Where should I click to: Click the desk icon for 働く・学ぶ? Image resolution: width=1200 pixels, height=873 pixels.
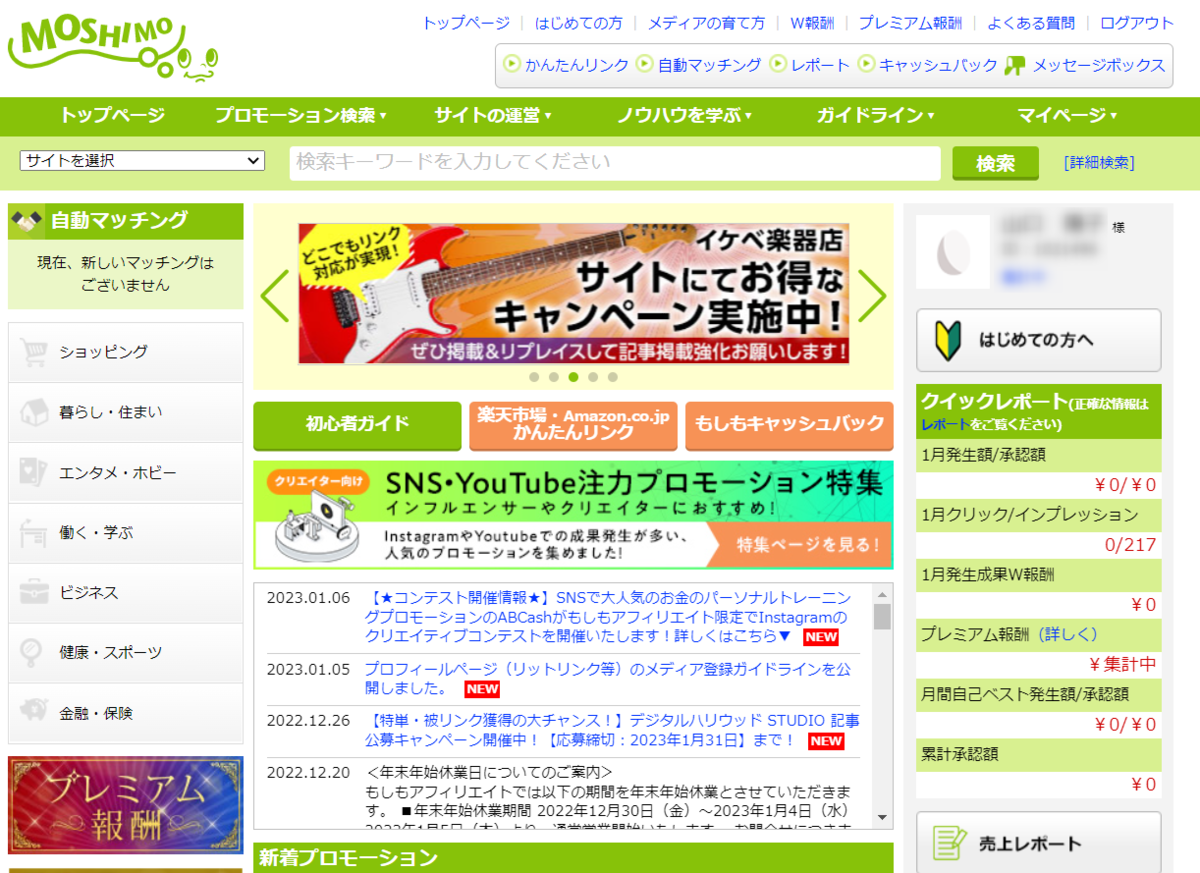pos(34,532)
